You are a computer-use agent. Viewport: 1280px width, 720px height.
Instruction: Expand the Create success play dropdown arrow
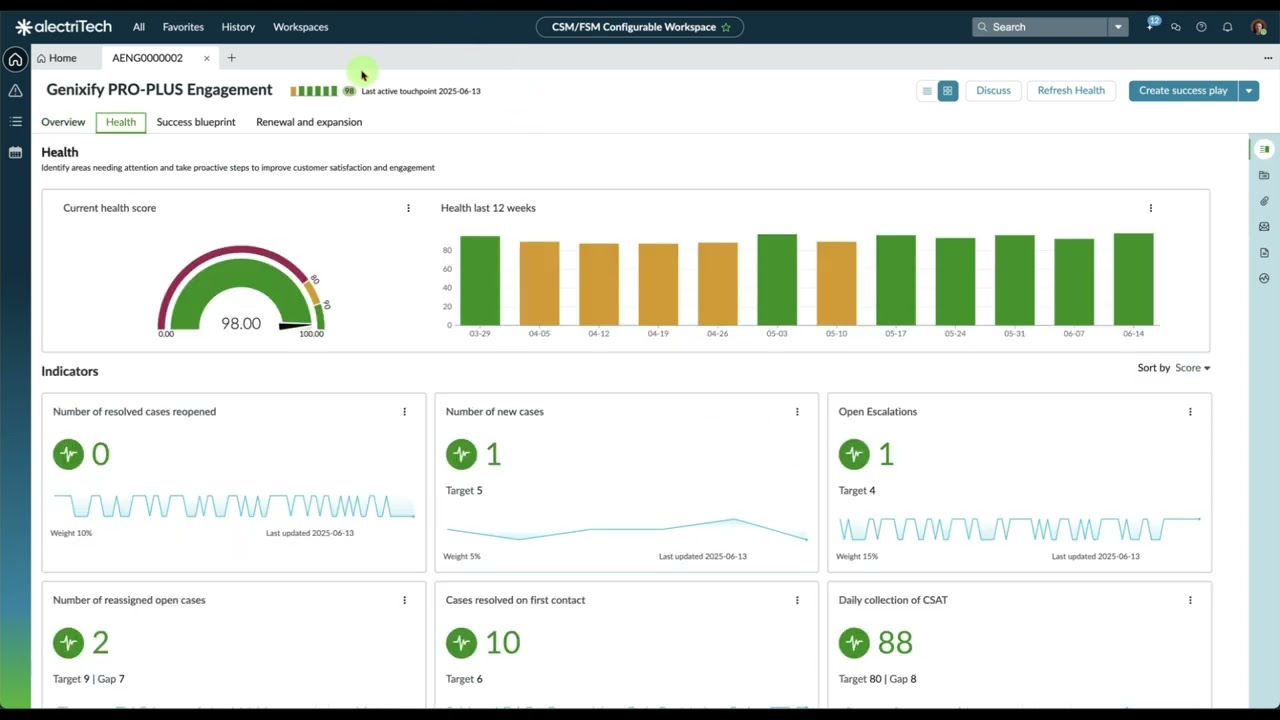coord(1248,90)
